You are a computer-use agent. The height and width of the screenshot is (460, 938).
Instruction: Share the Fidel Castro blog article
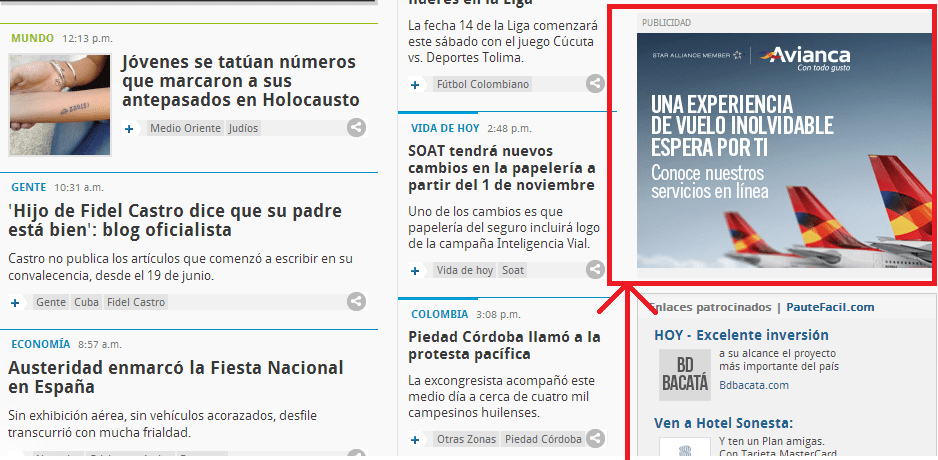[357, 301]
